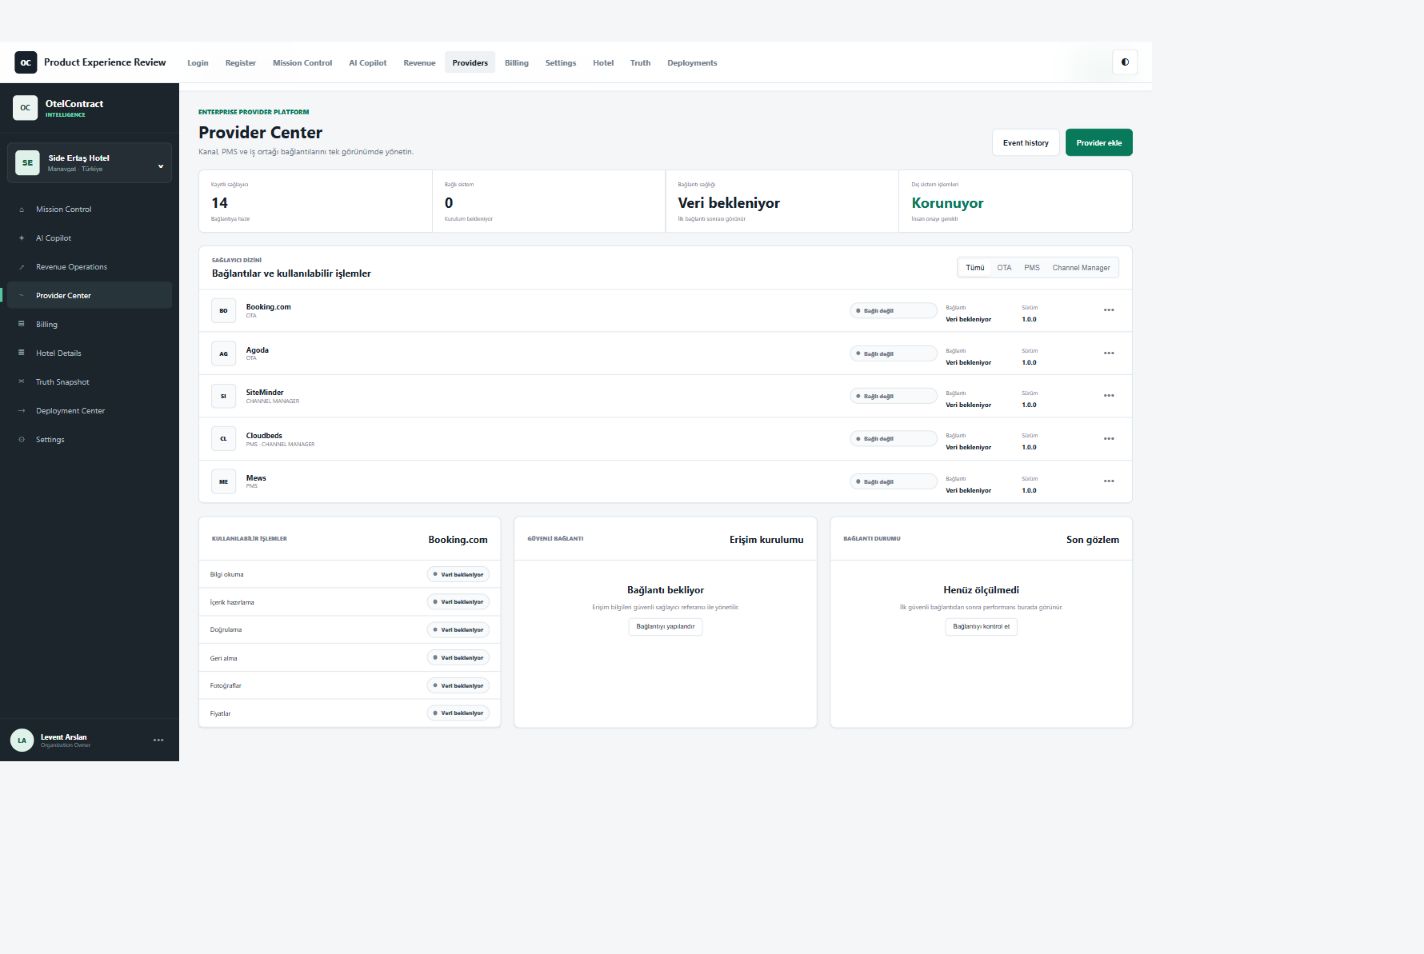Open Mews row more options menu
This screenshot has height=954, width=1424.
click(1109, 482)
